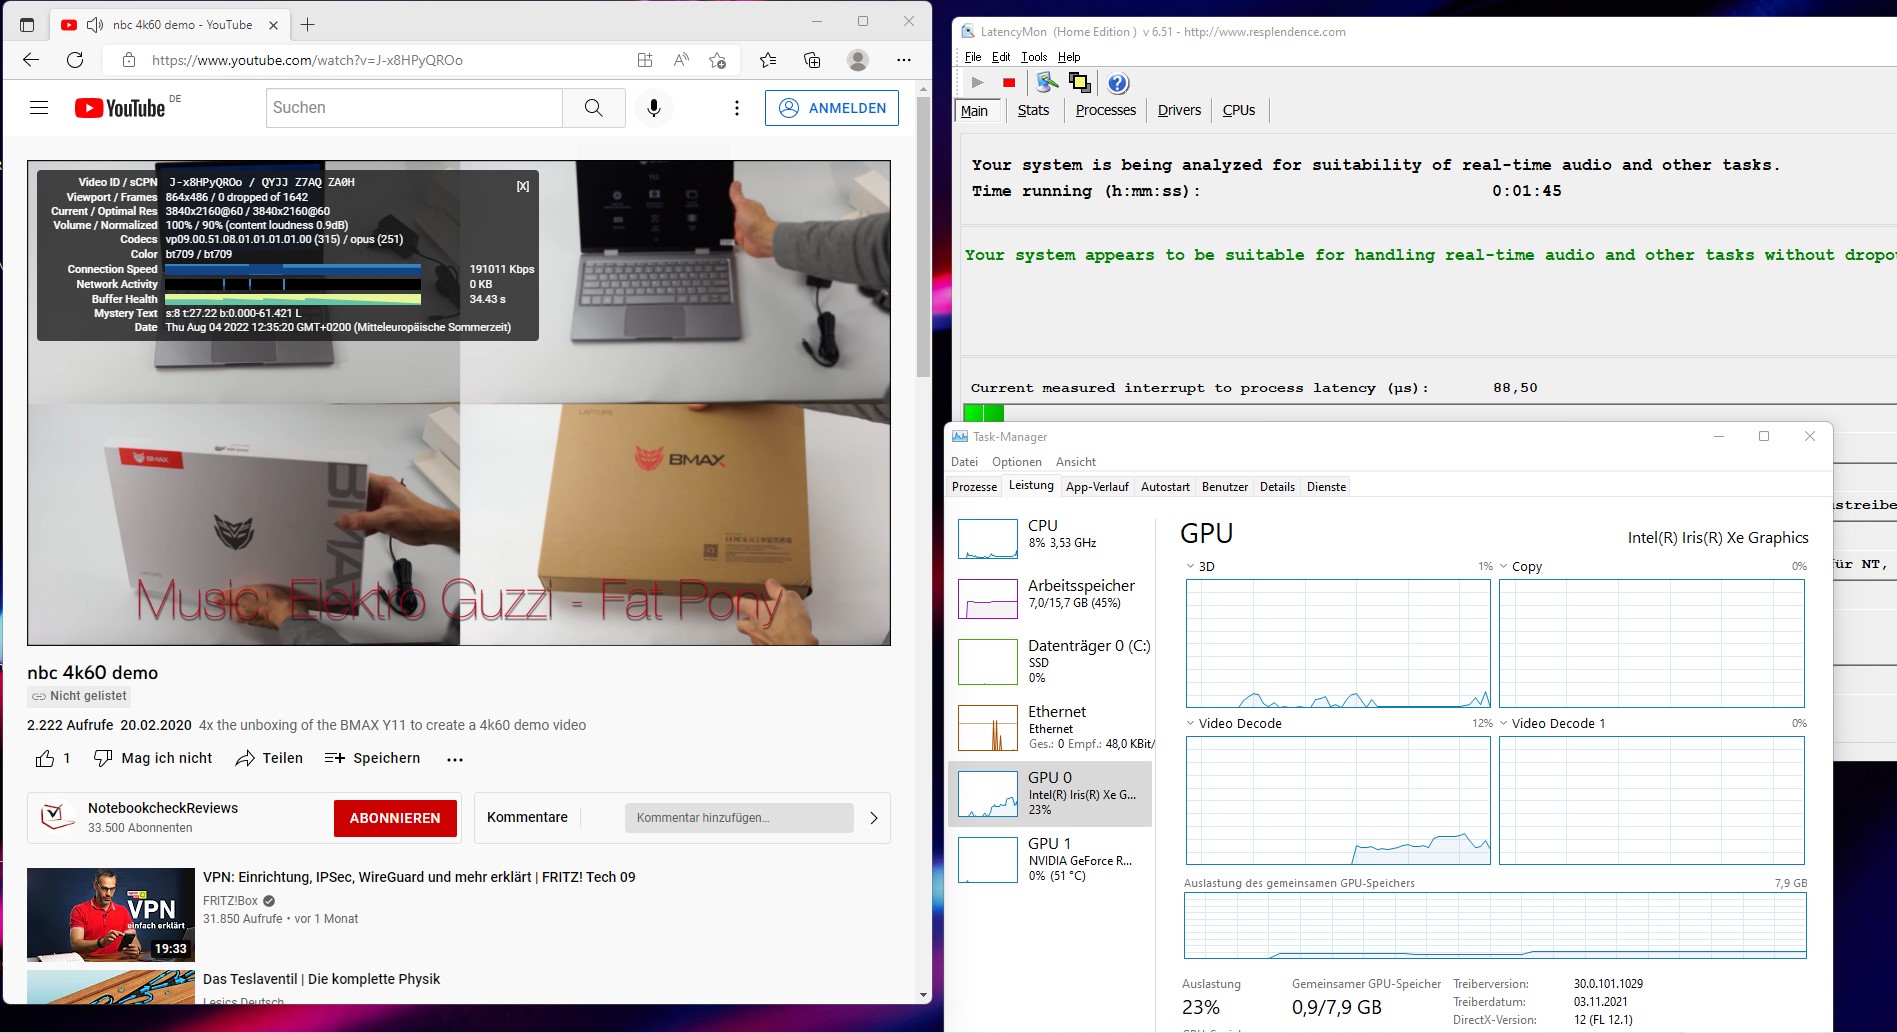Start monitoring with LatencyMon play button
The height and width of the screenshot is (1033, 1897).
[977, 83]
